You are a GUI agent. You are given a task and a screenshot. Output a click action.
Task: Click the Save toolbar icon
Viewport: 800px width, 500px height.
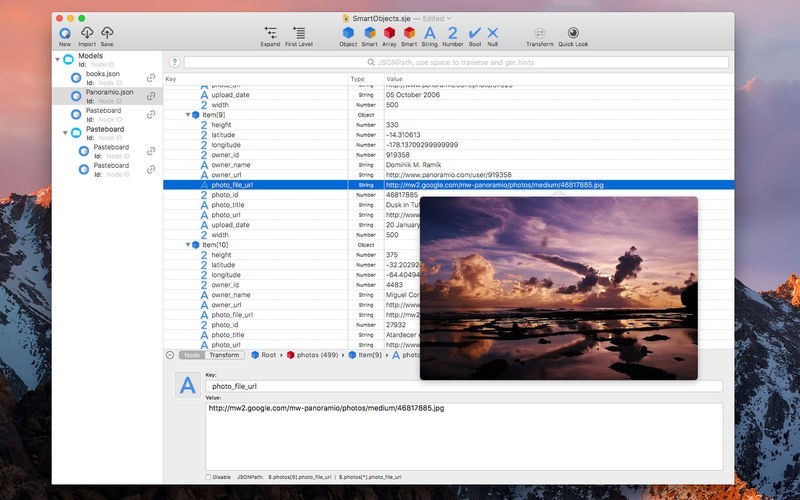coord(107,36)
